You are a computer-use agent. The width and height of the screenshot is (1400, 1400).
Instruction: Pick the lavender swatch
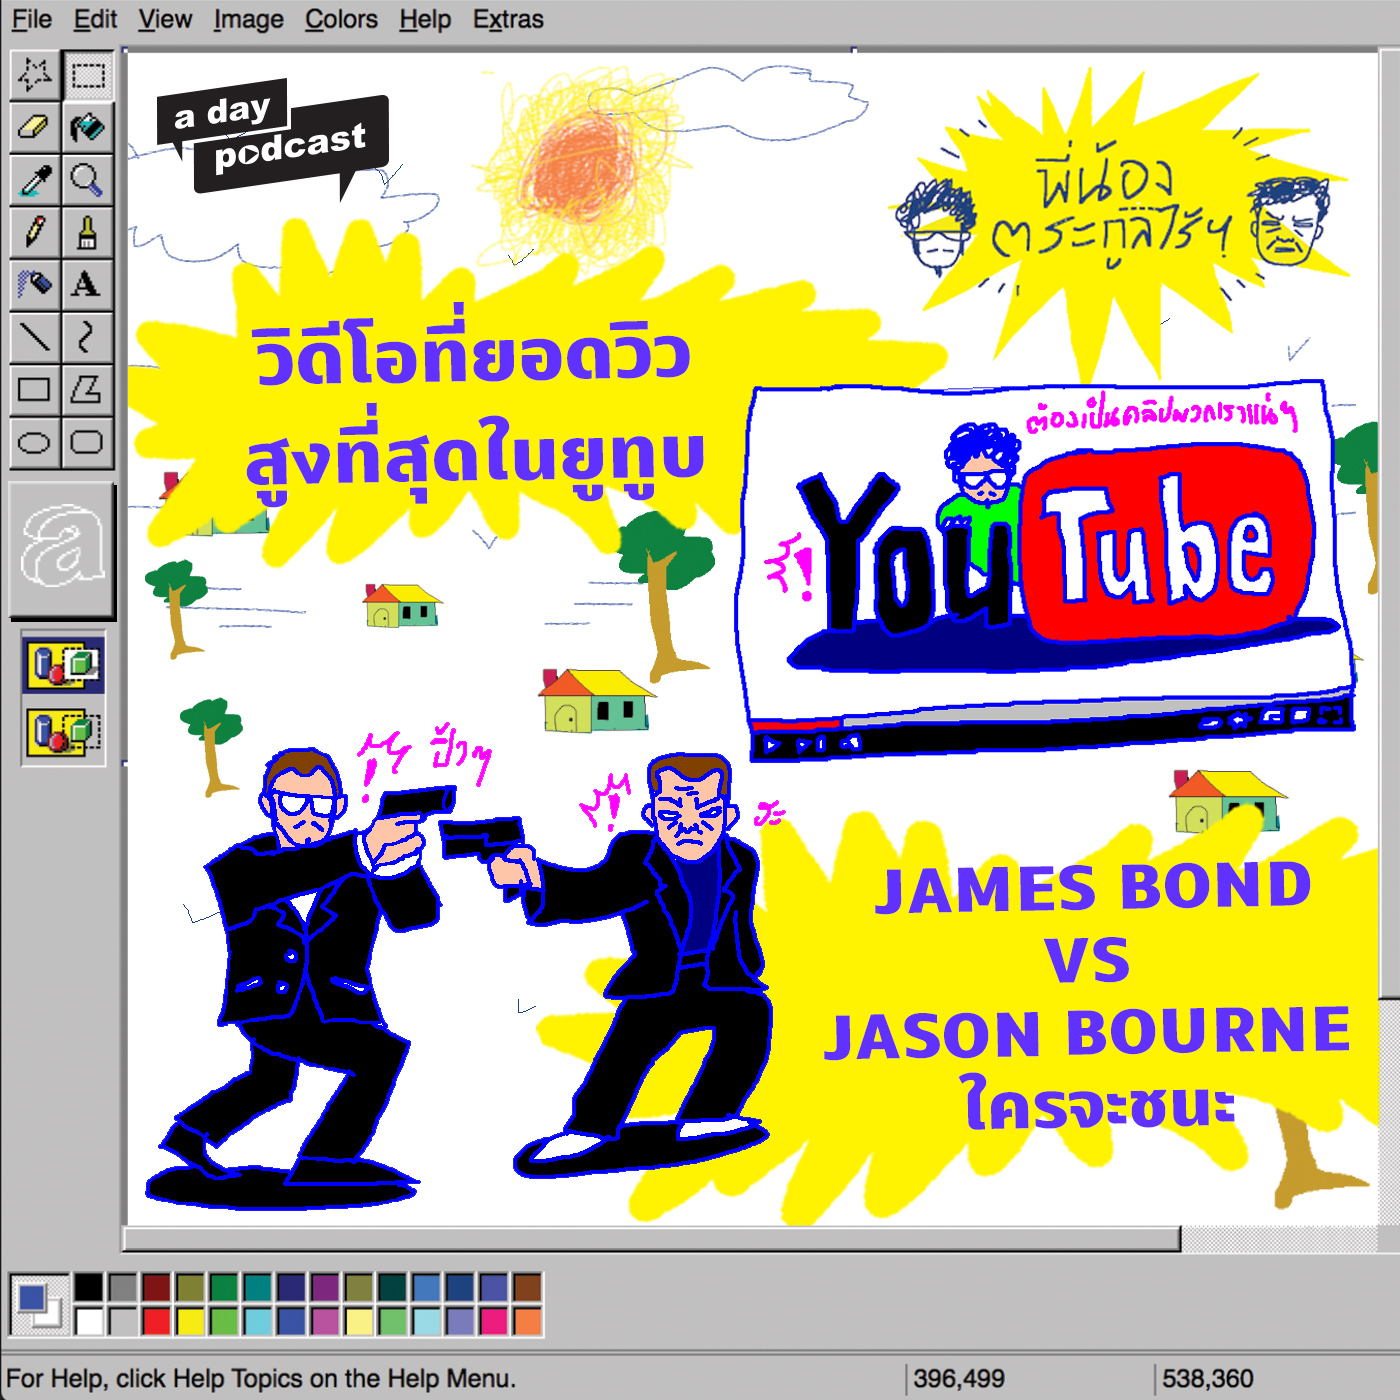(460, 1321)
